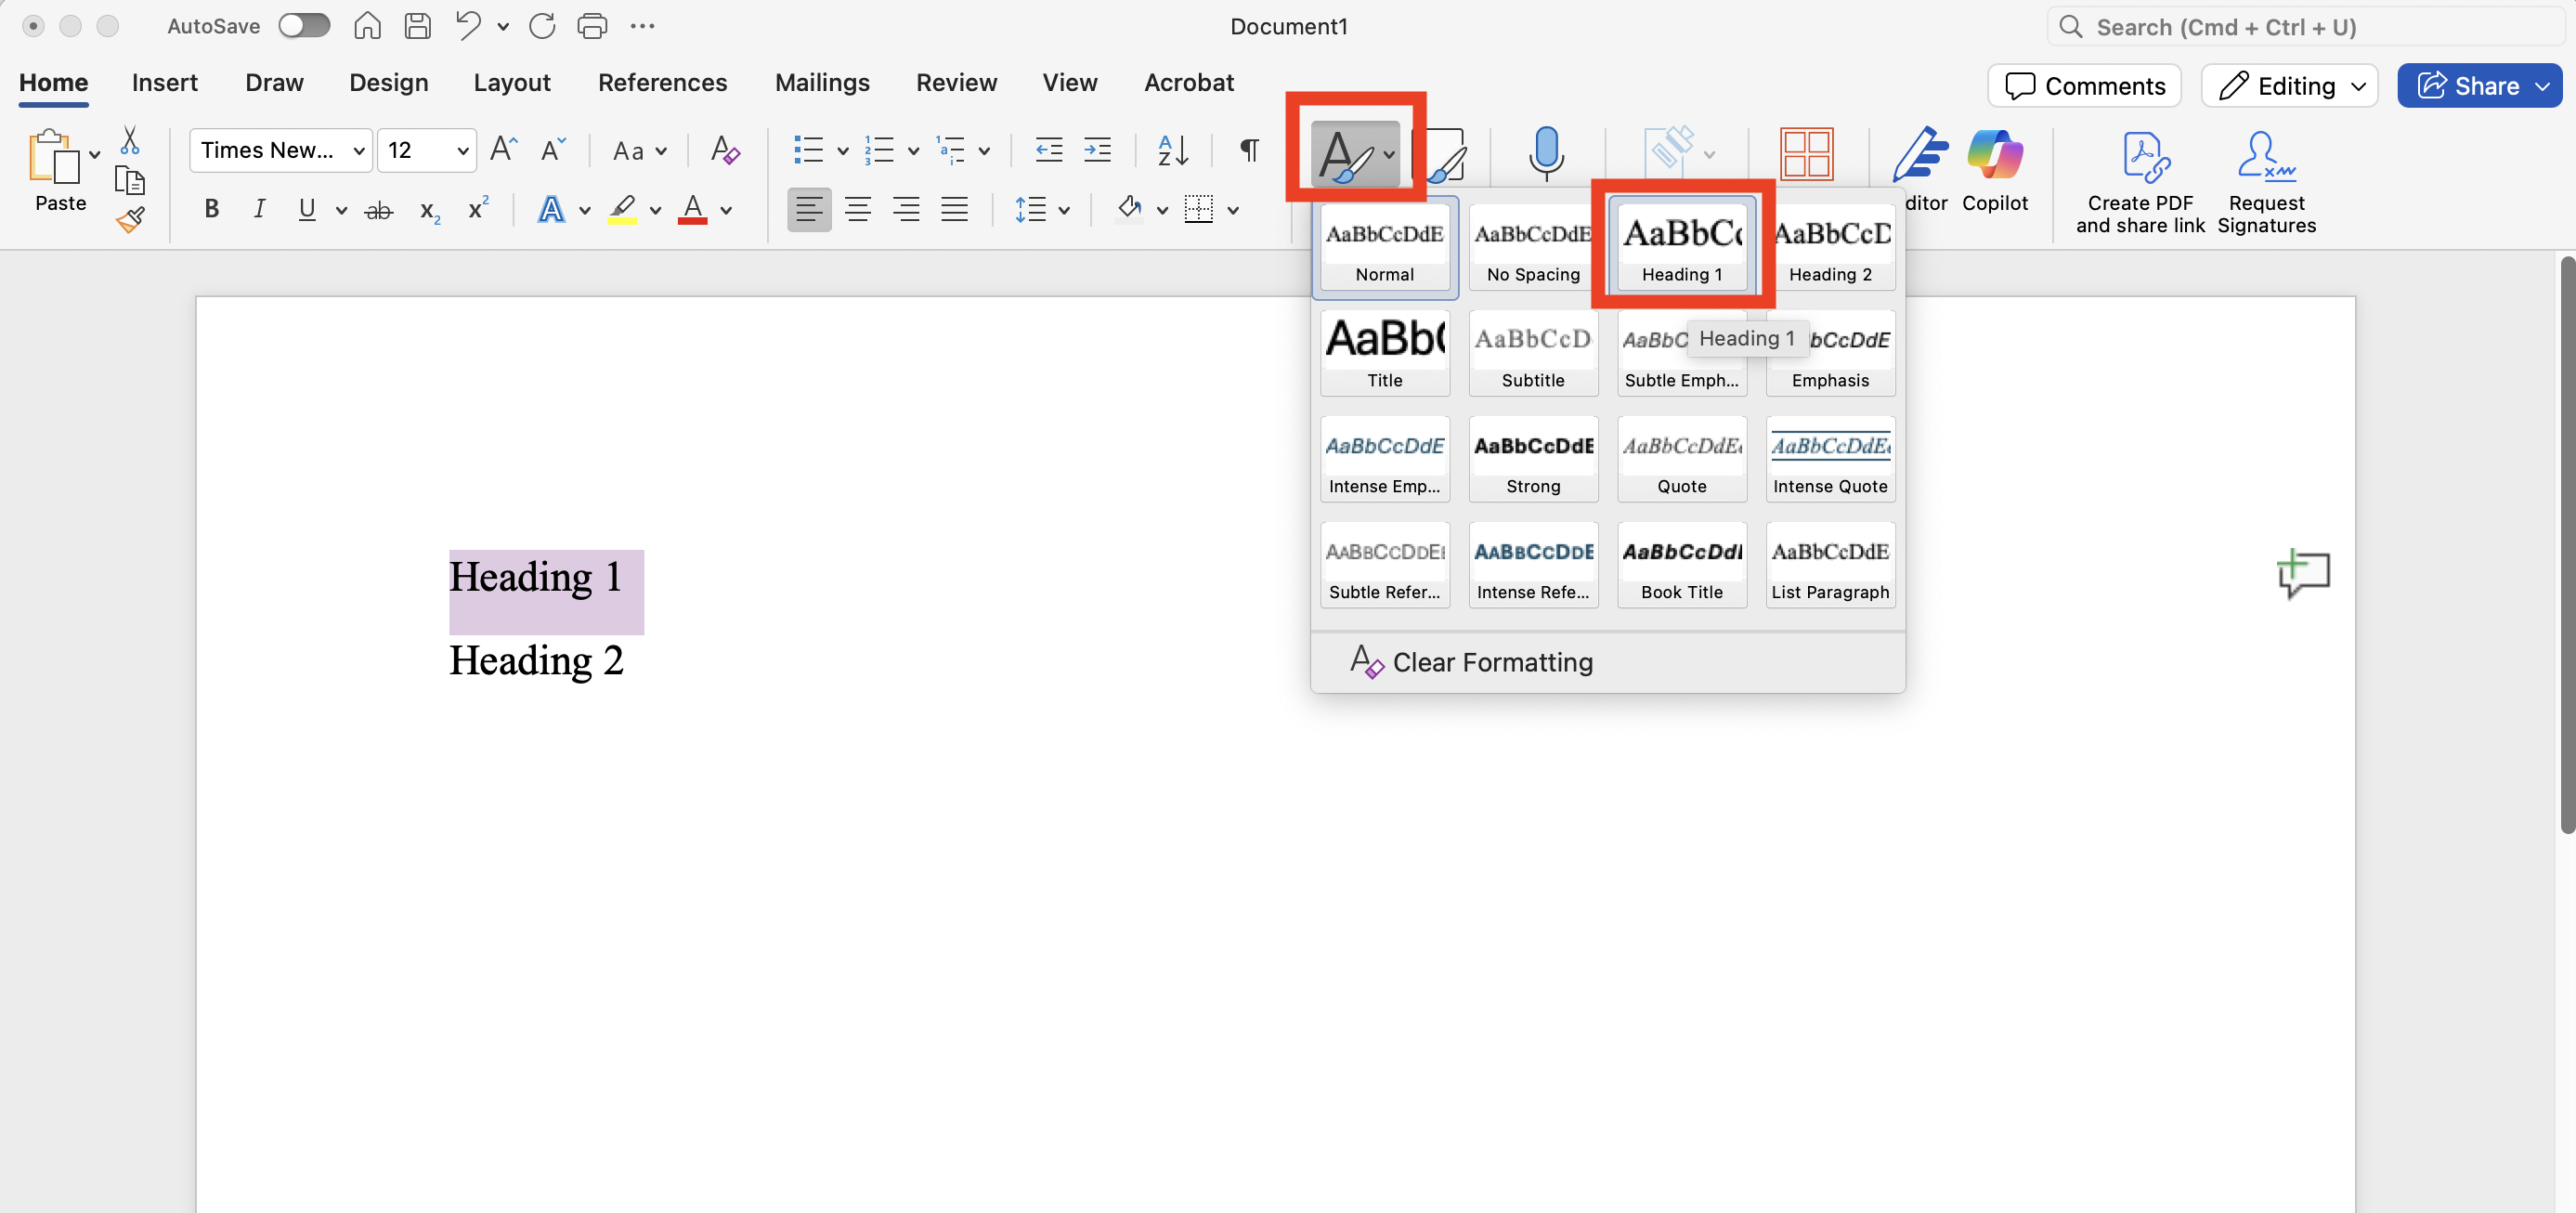Click Request Signatures

pyautogui.click(x=2266, y=183)
